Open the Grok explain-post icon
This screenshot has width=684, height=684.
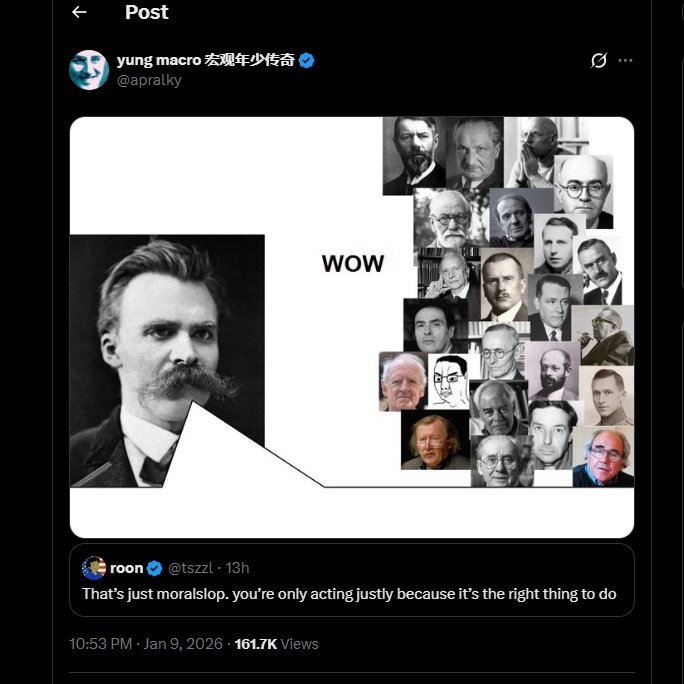[x=599, y=60]
